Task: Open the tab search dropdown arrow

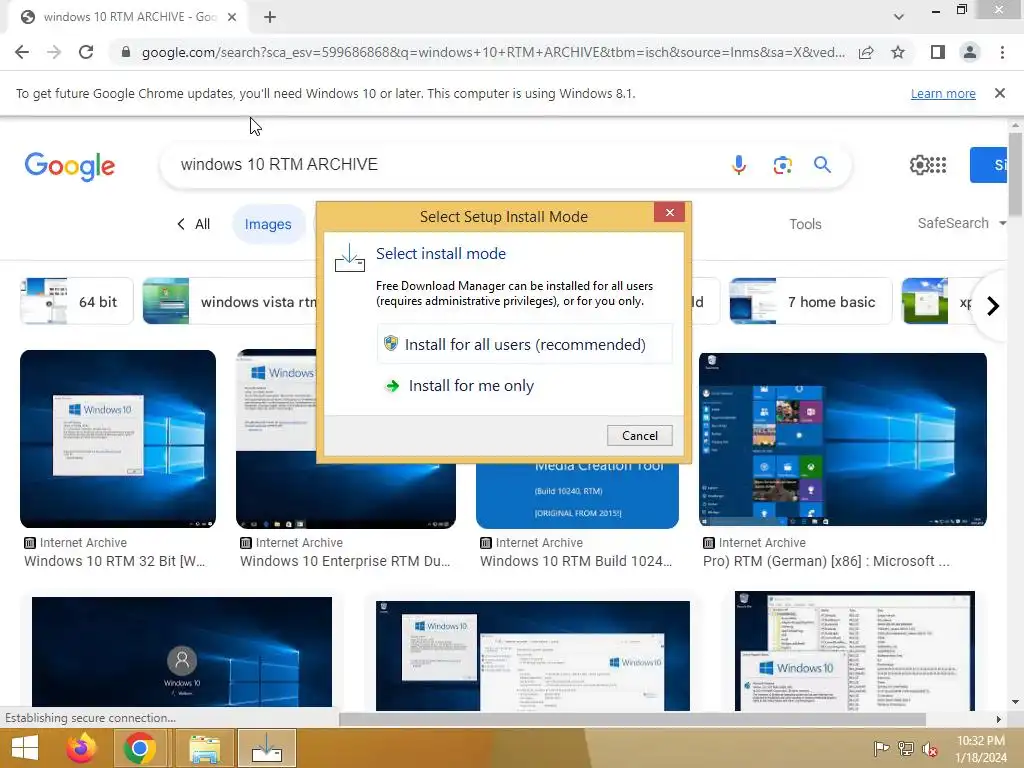Action: pyautogui.click(x=899, y=17)
